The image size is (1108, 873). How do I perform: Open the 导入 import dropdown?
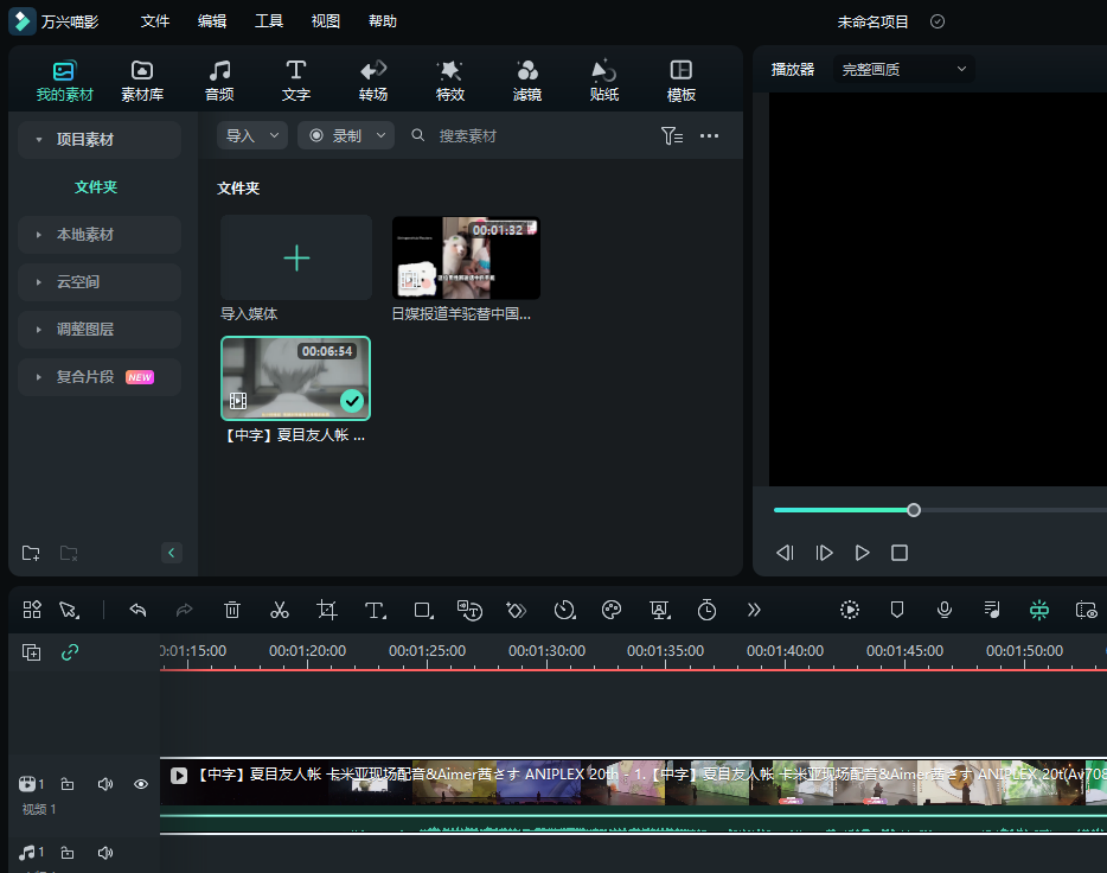pos(252,136)
